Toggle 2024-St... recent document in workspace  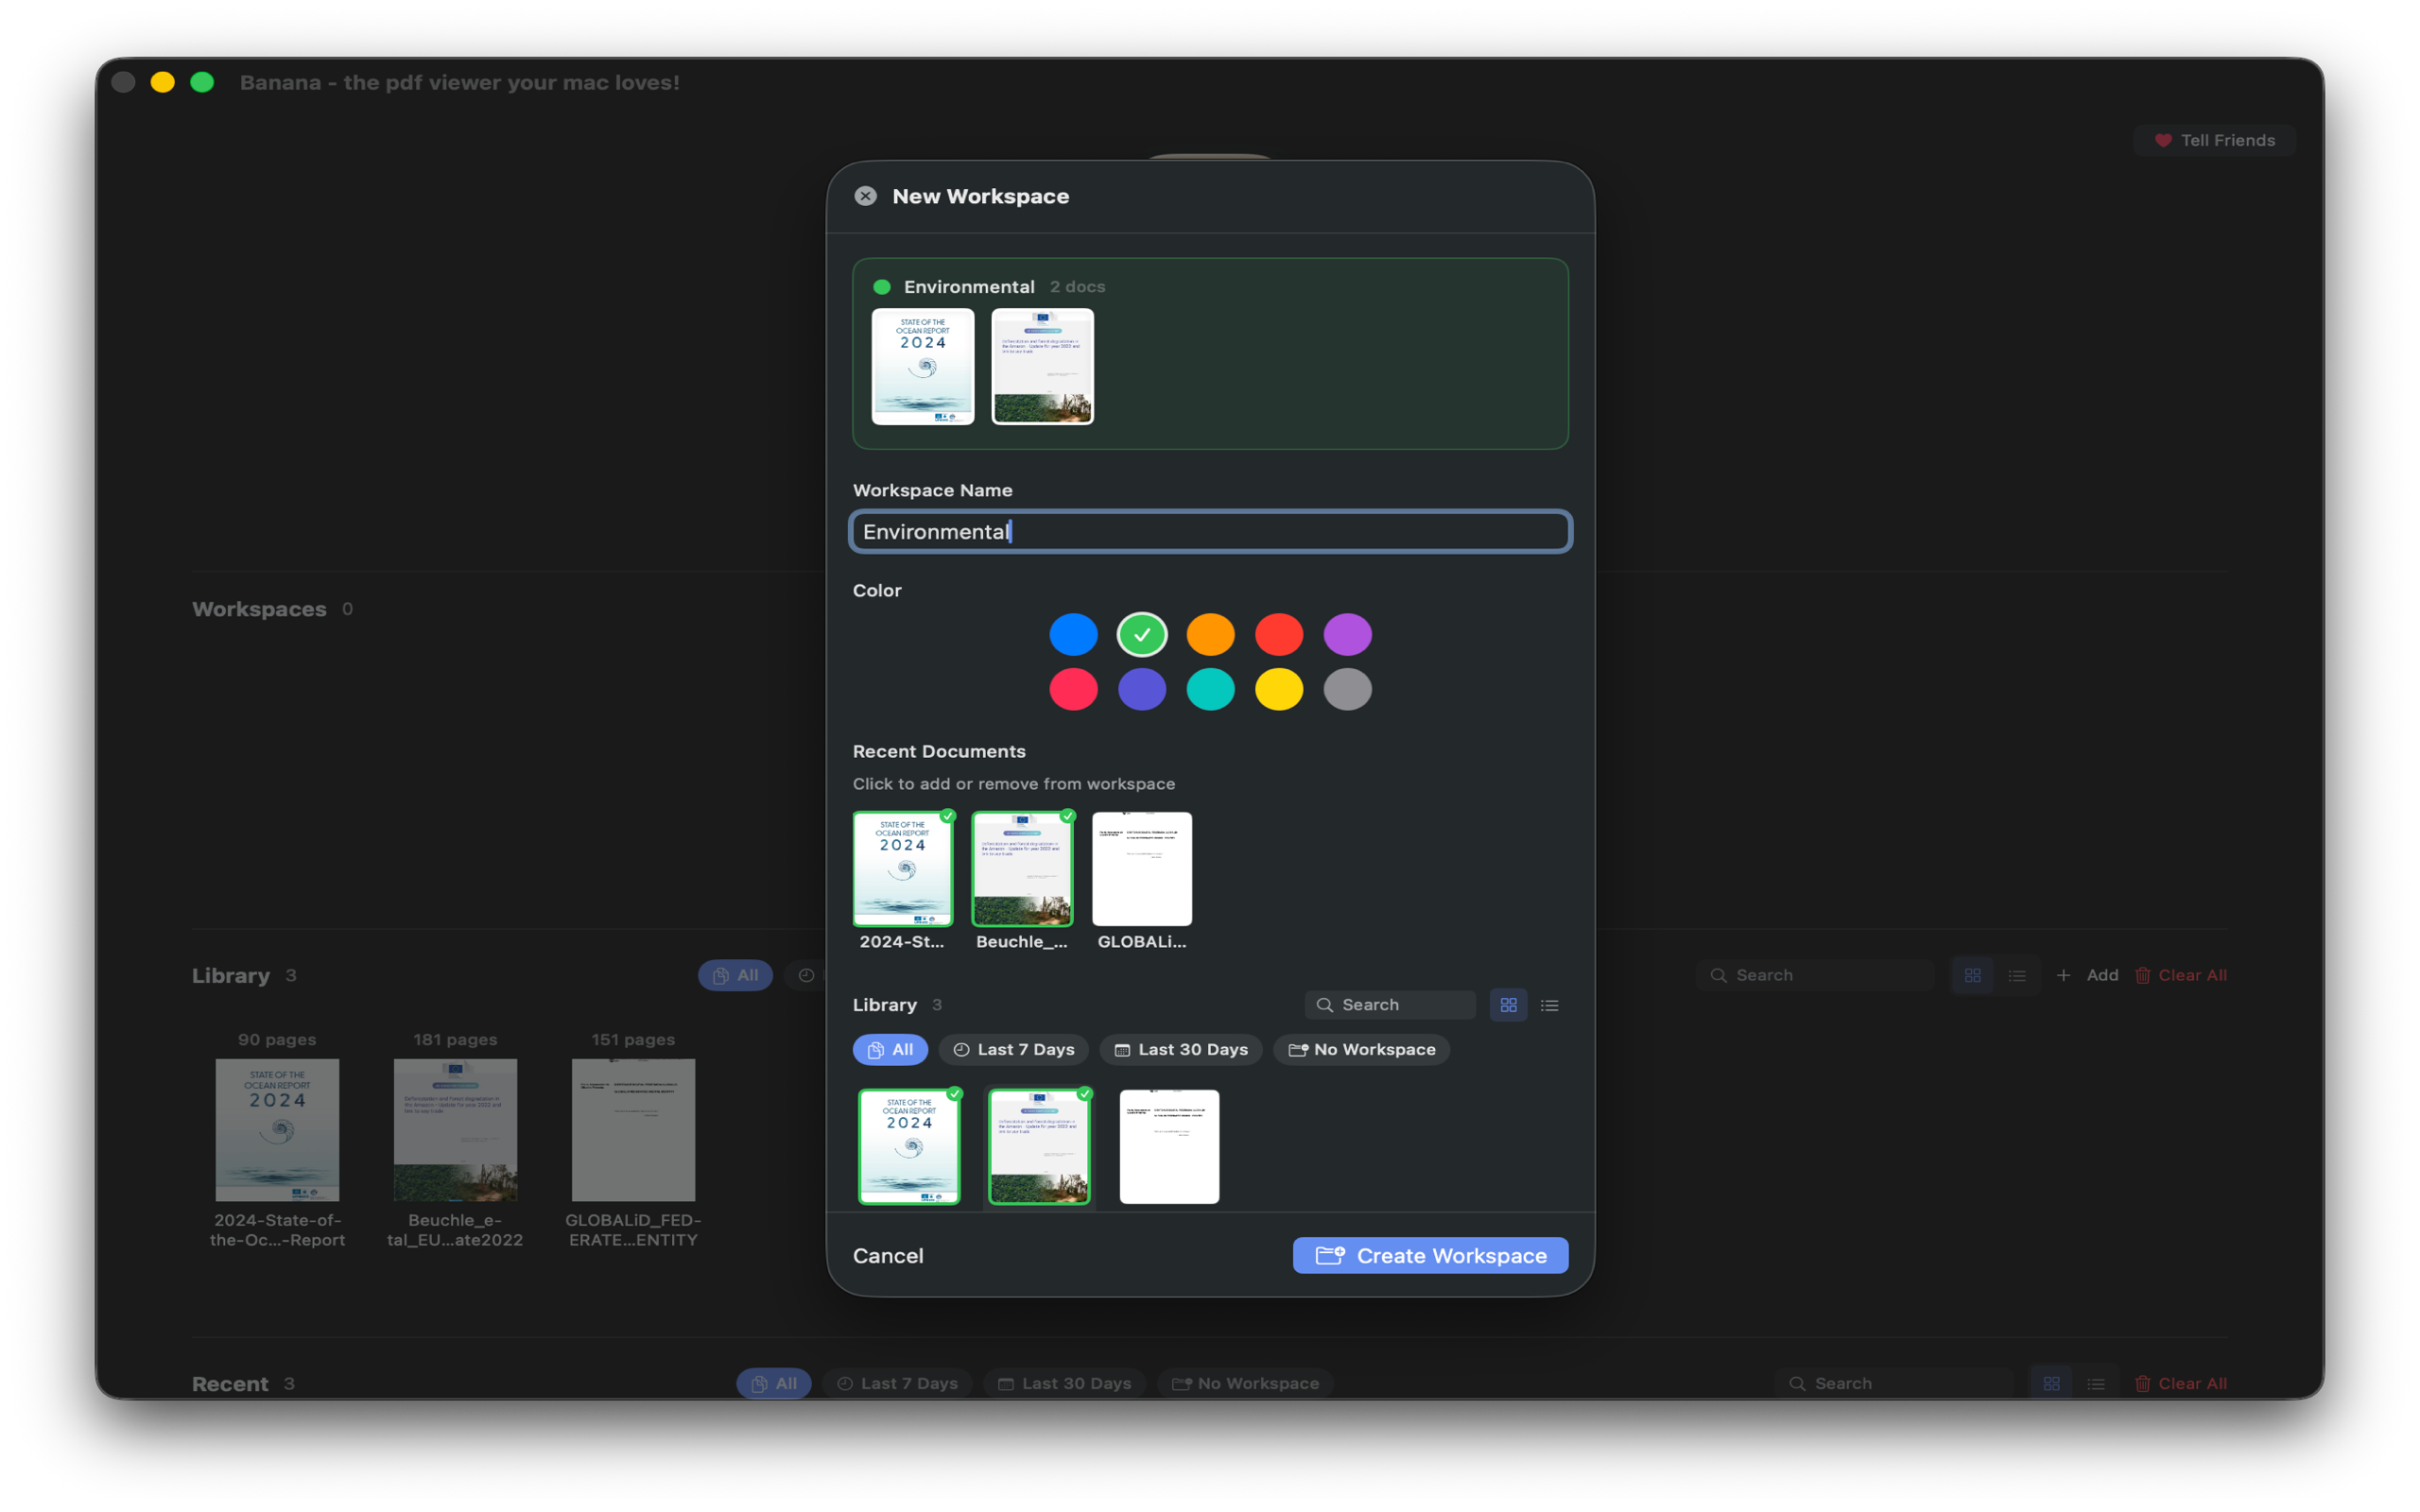[902, 869]
